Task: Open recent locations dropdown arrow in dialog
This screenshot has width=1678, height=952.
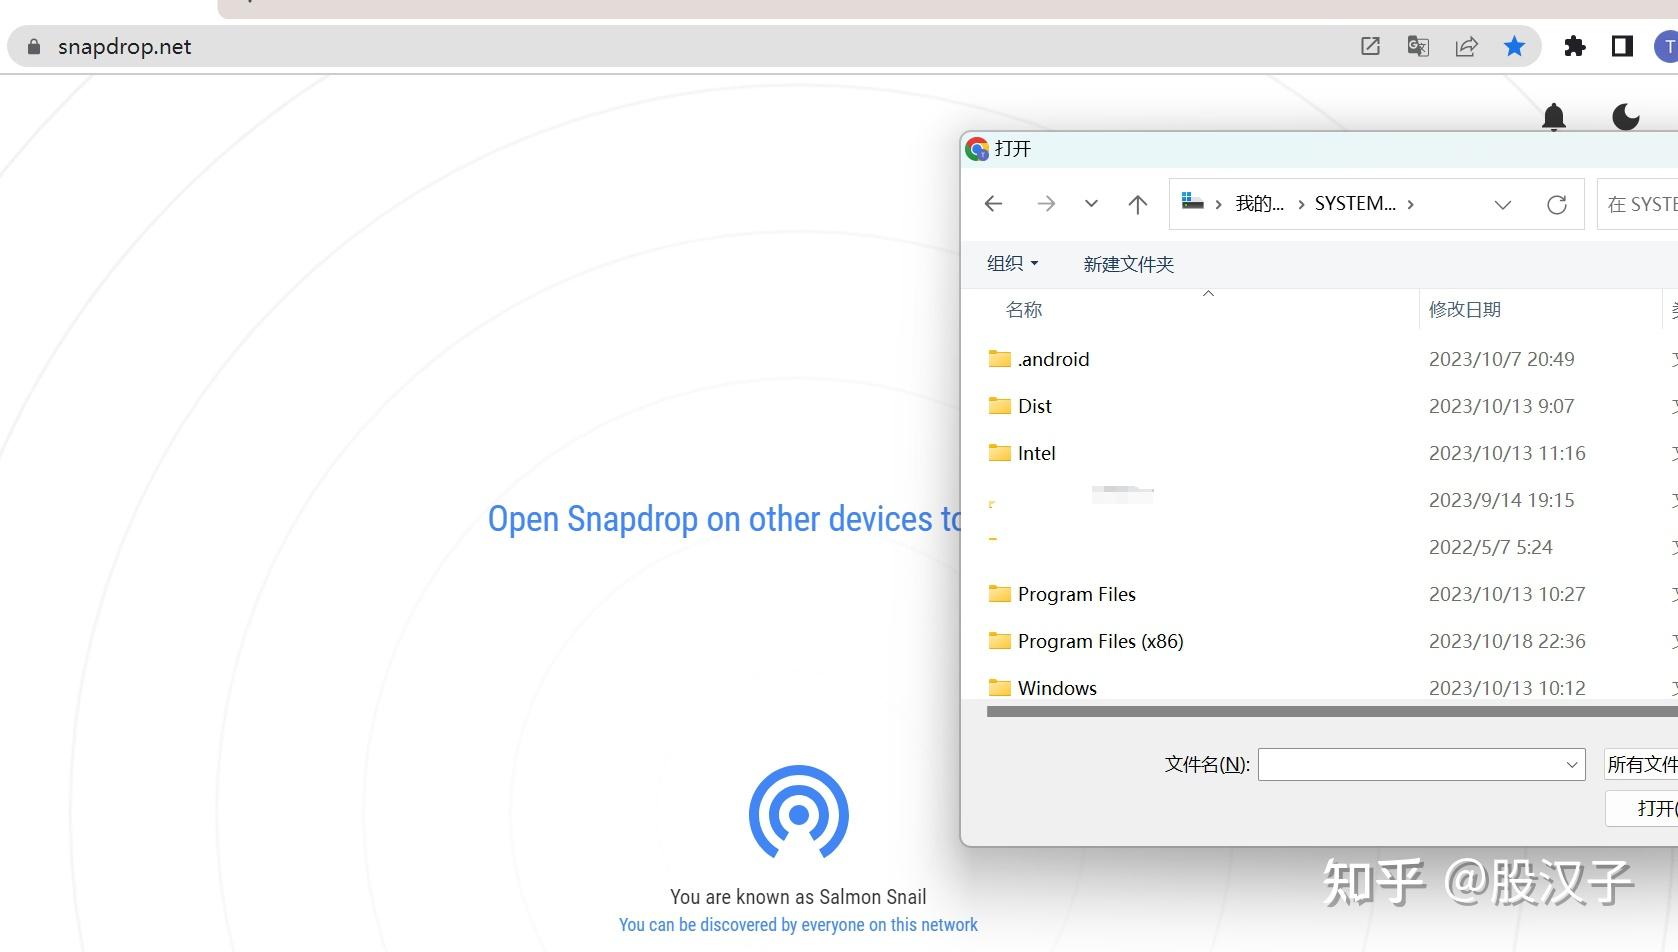Action: pyautogui.click(x=1091, y=204)
